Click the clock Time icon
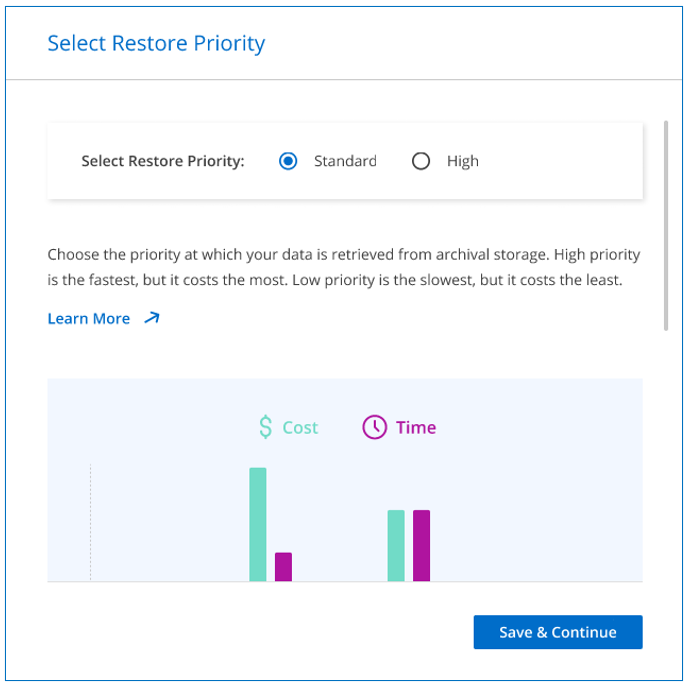 [374, 427]
